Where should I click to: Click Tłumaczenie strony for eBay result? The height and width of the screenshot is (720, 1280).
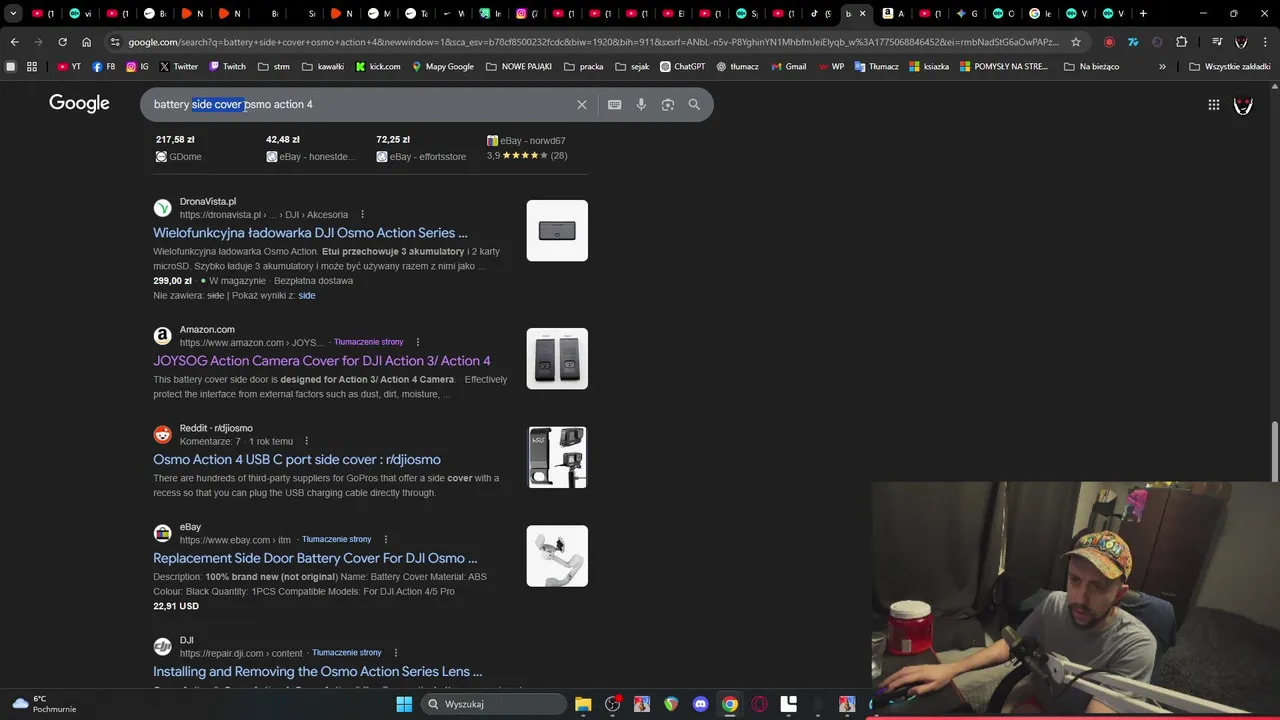coord(337,539)
